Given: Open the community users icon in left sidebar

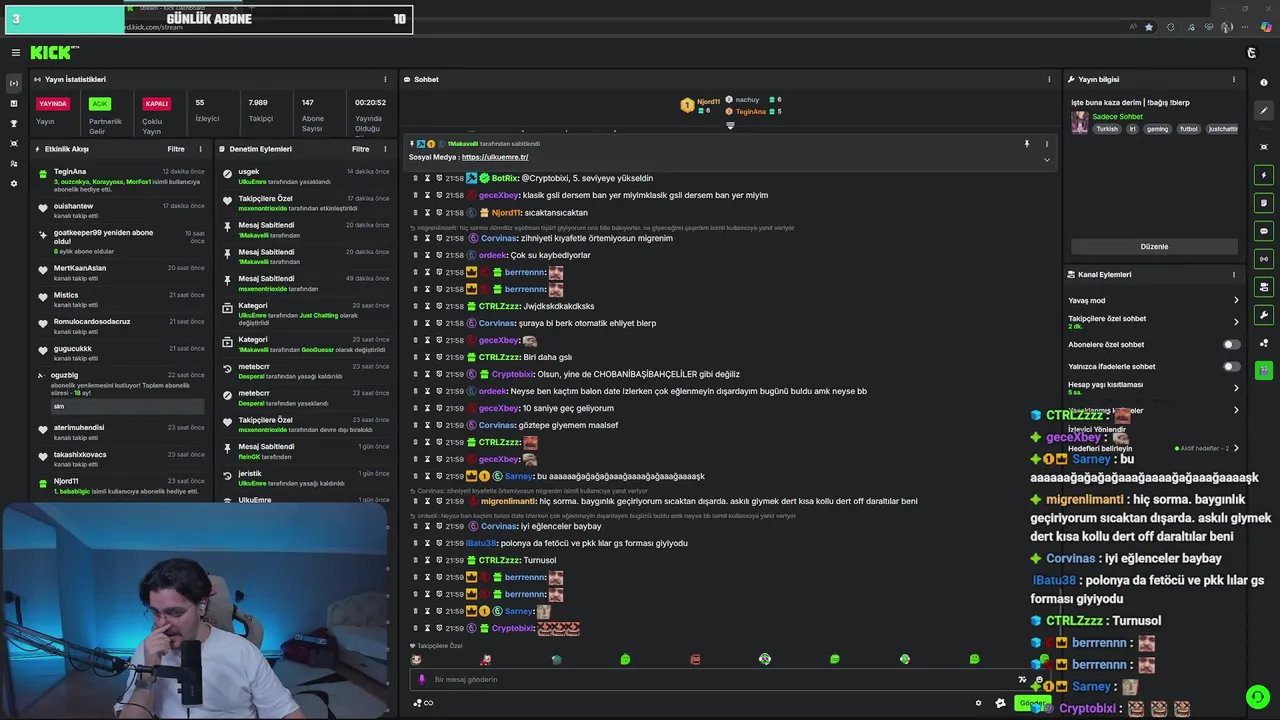Looking at the screenshot, I should pyautogui.click(x=14, y=163).
